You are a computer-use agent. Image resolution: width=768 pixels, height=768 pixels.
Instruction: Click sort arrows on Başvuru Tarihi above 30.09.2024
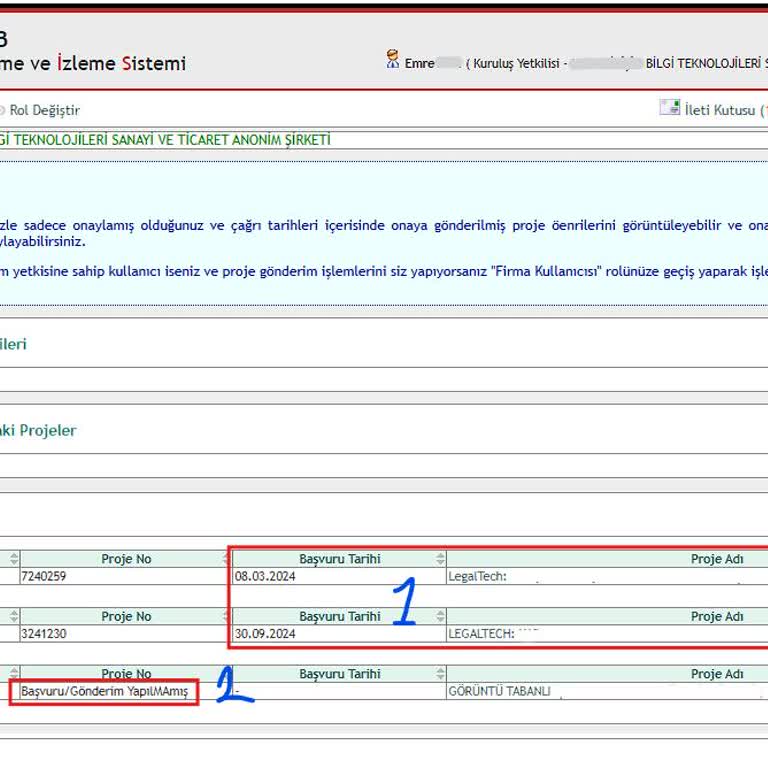coord(440,617)
